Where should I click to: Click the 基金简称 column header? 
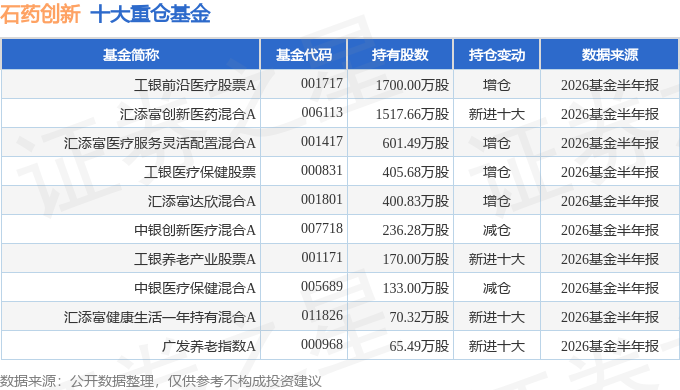[131, 55]
